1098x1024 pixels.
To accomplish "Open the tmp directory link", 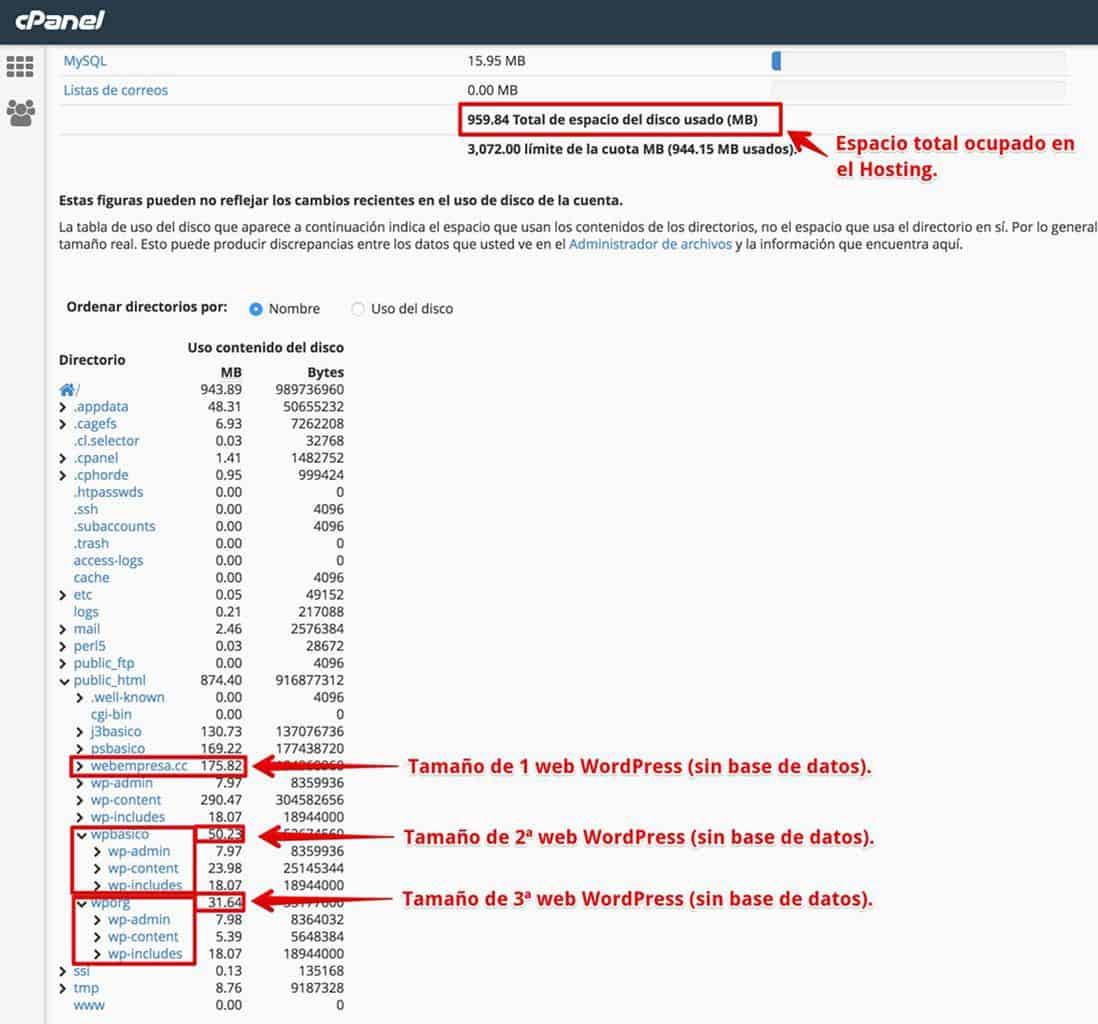I will click(86, 988).
